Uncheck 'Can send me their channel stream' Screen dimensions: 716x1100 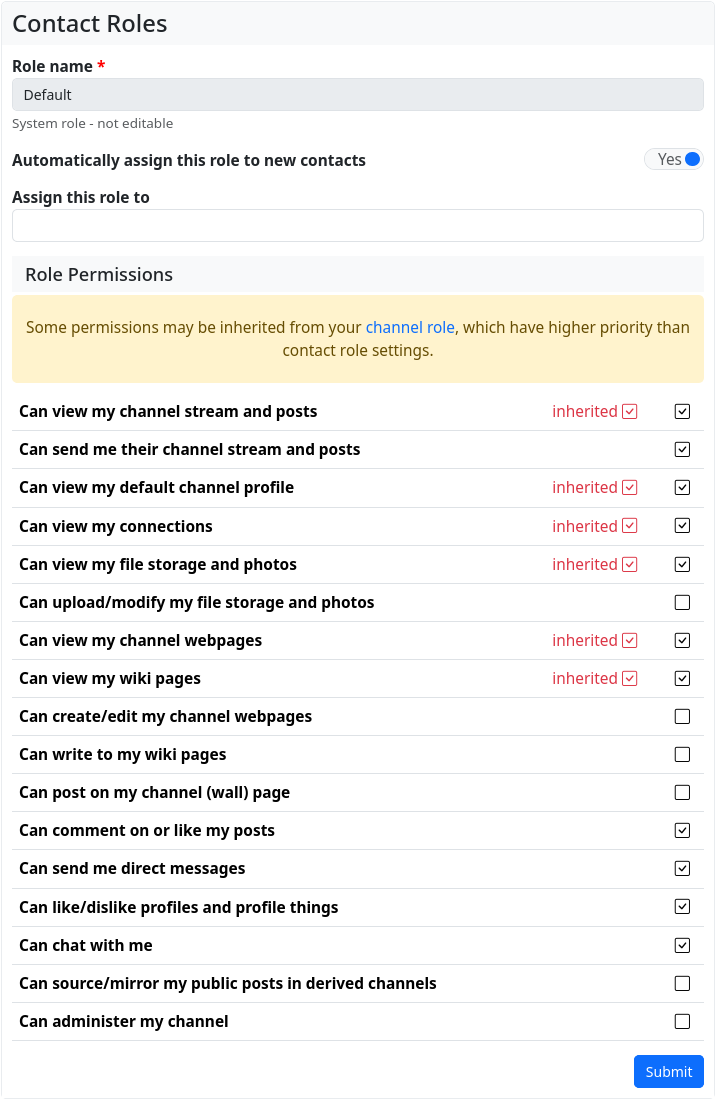[682, 450]
